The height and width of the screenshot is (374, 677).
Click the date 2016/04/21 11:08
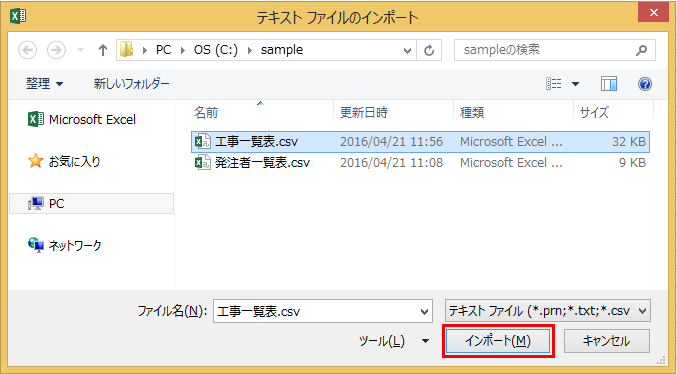click(x=391, y=163)
